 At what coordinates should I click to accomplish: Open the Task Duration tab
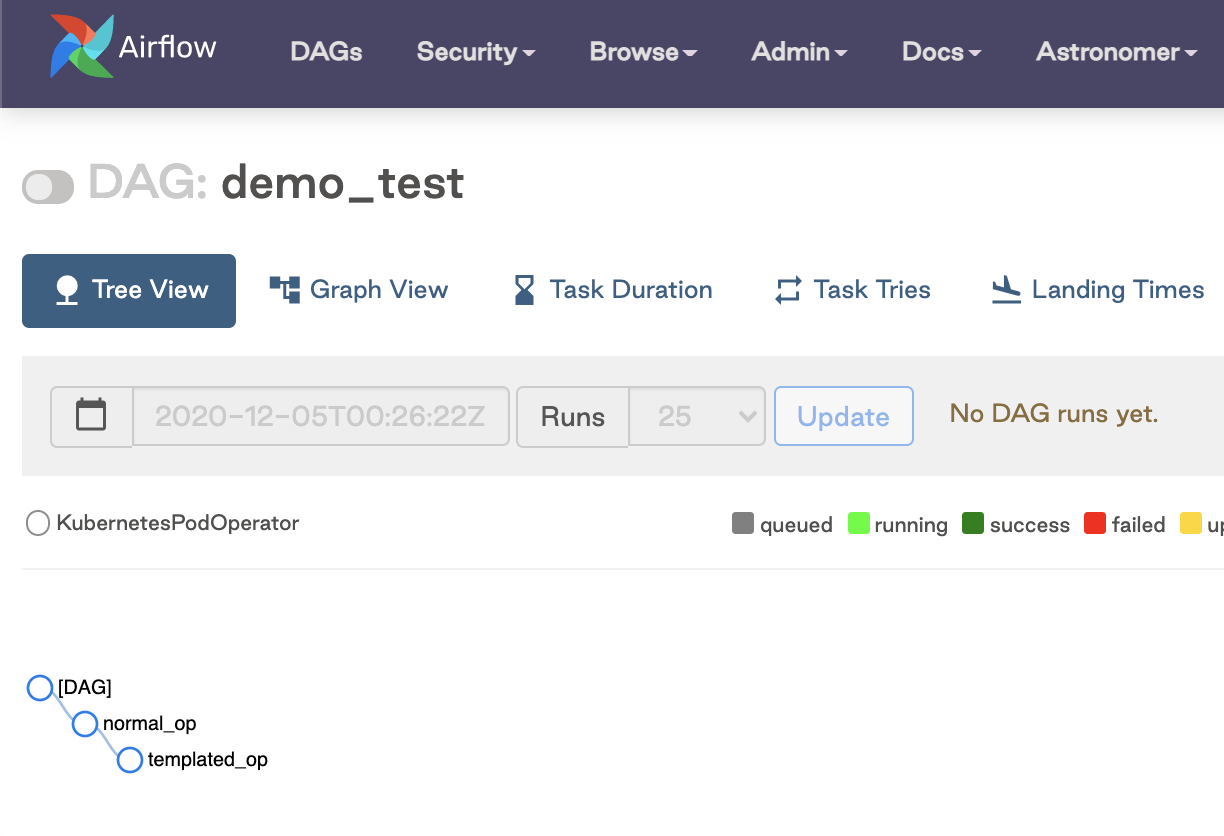(612, 290)
